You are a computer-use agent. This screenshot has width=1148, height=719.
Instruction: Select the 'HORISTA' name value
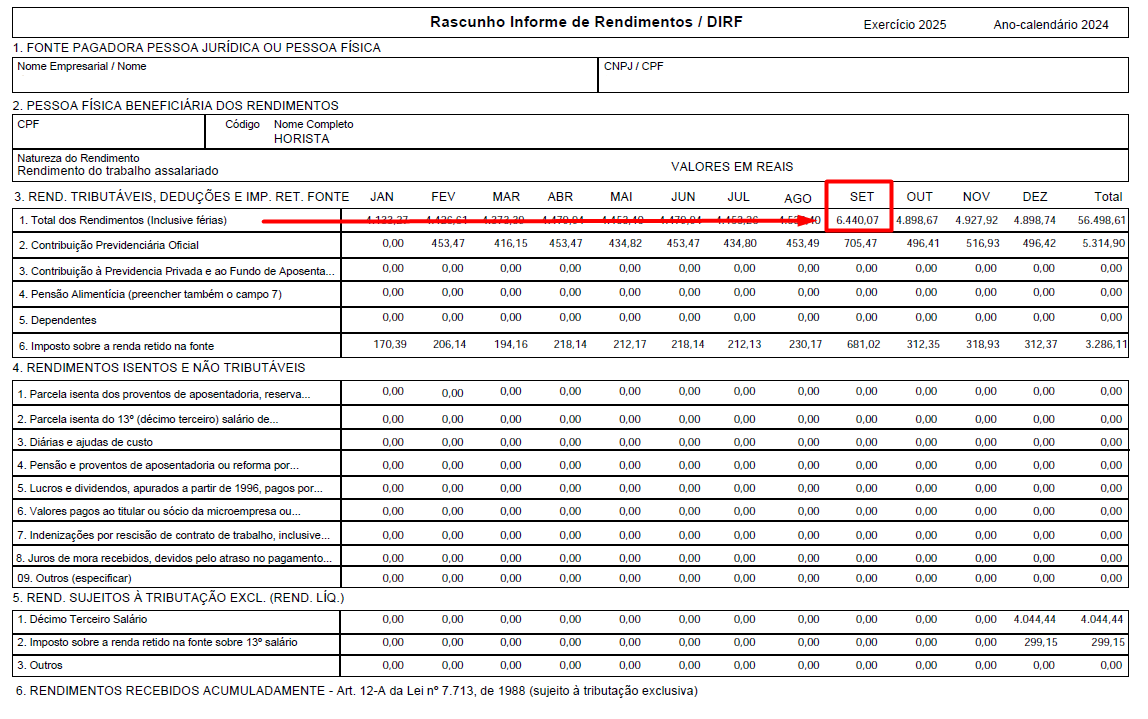point(302,139)
